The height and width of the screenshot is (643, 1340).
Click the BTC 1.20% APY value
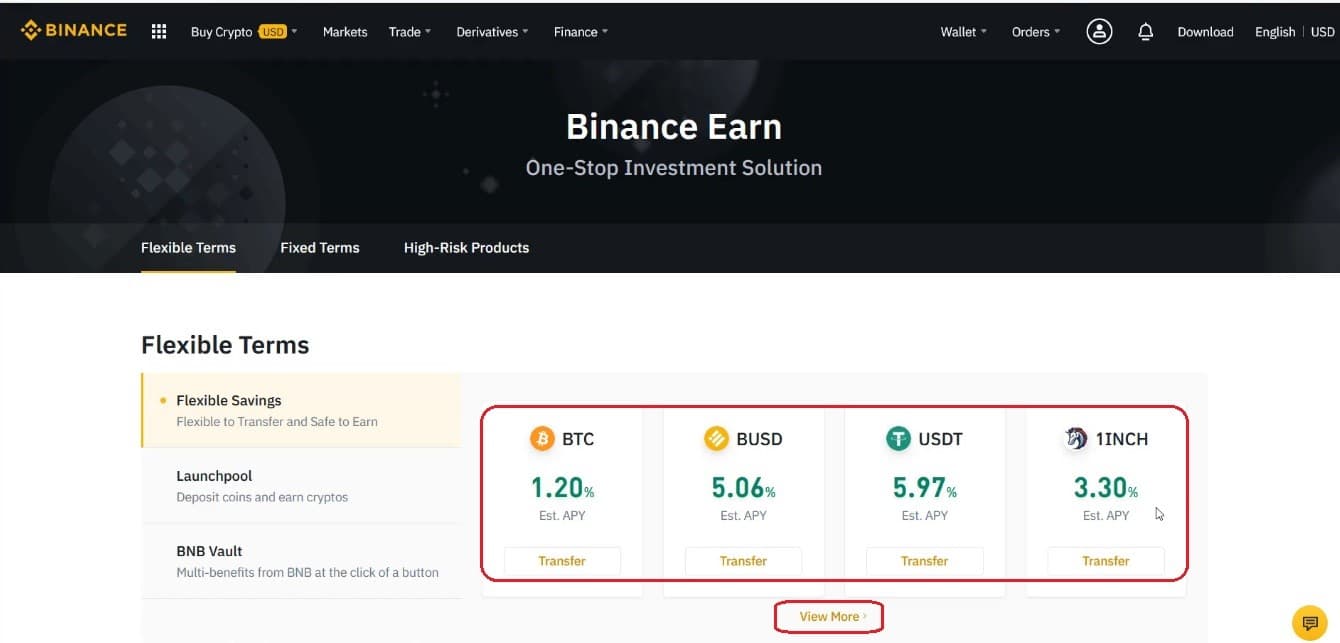click(x=562, y=487)
